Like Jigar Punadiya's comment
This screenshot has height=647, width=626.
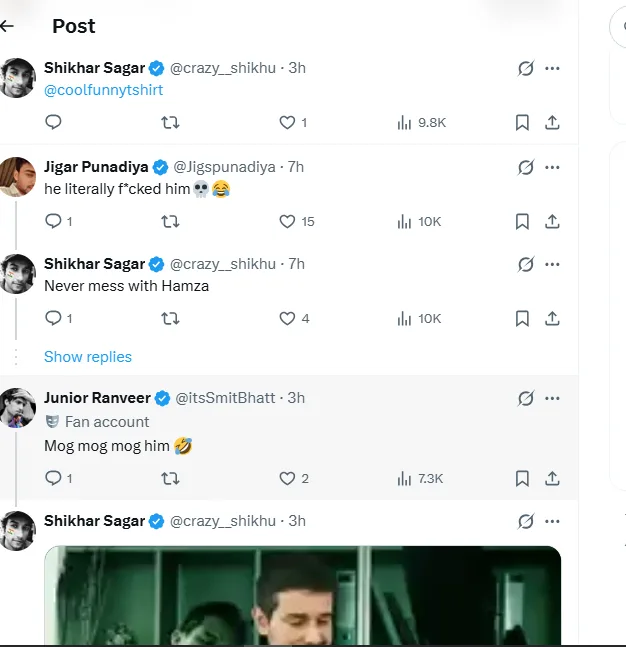point(288,221)
